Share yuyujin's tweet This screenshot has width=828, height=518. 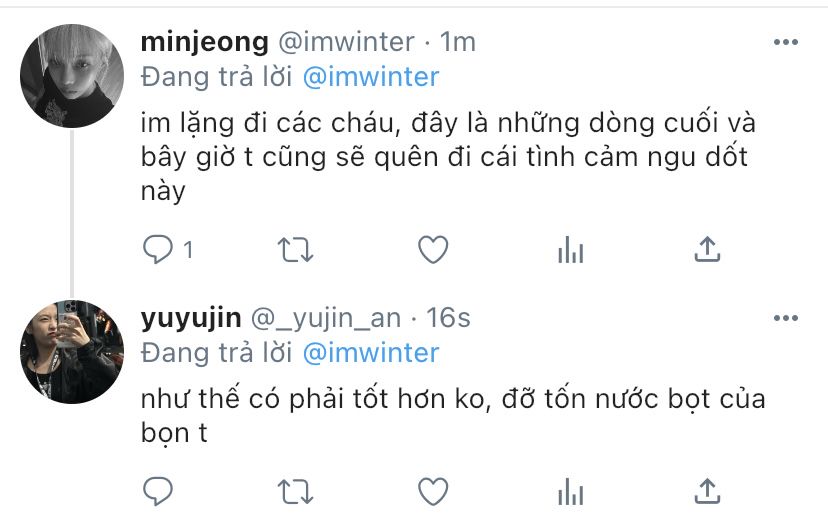[x=707, y=492]
